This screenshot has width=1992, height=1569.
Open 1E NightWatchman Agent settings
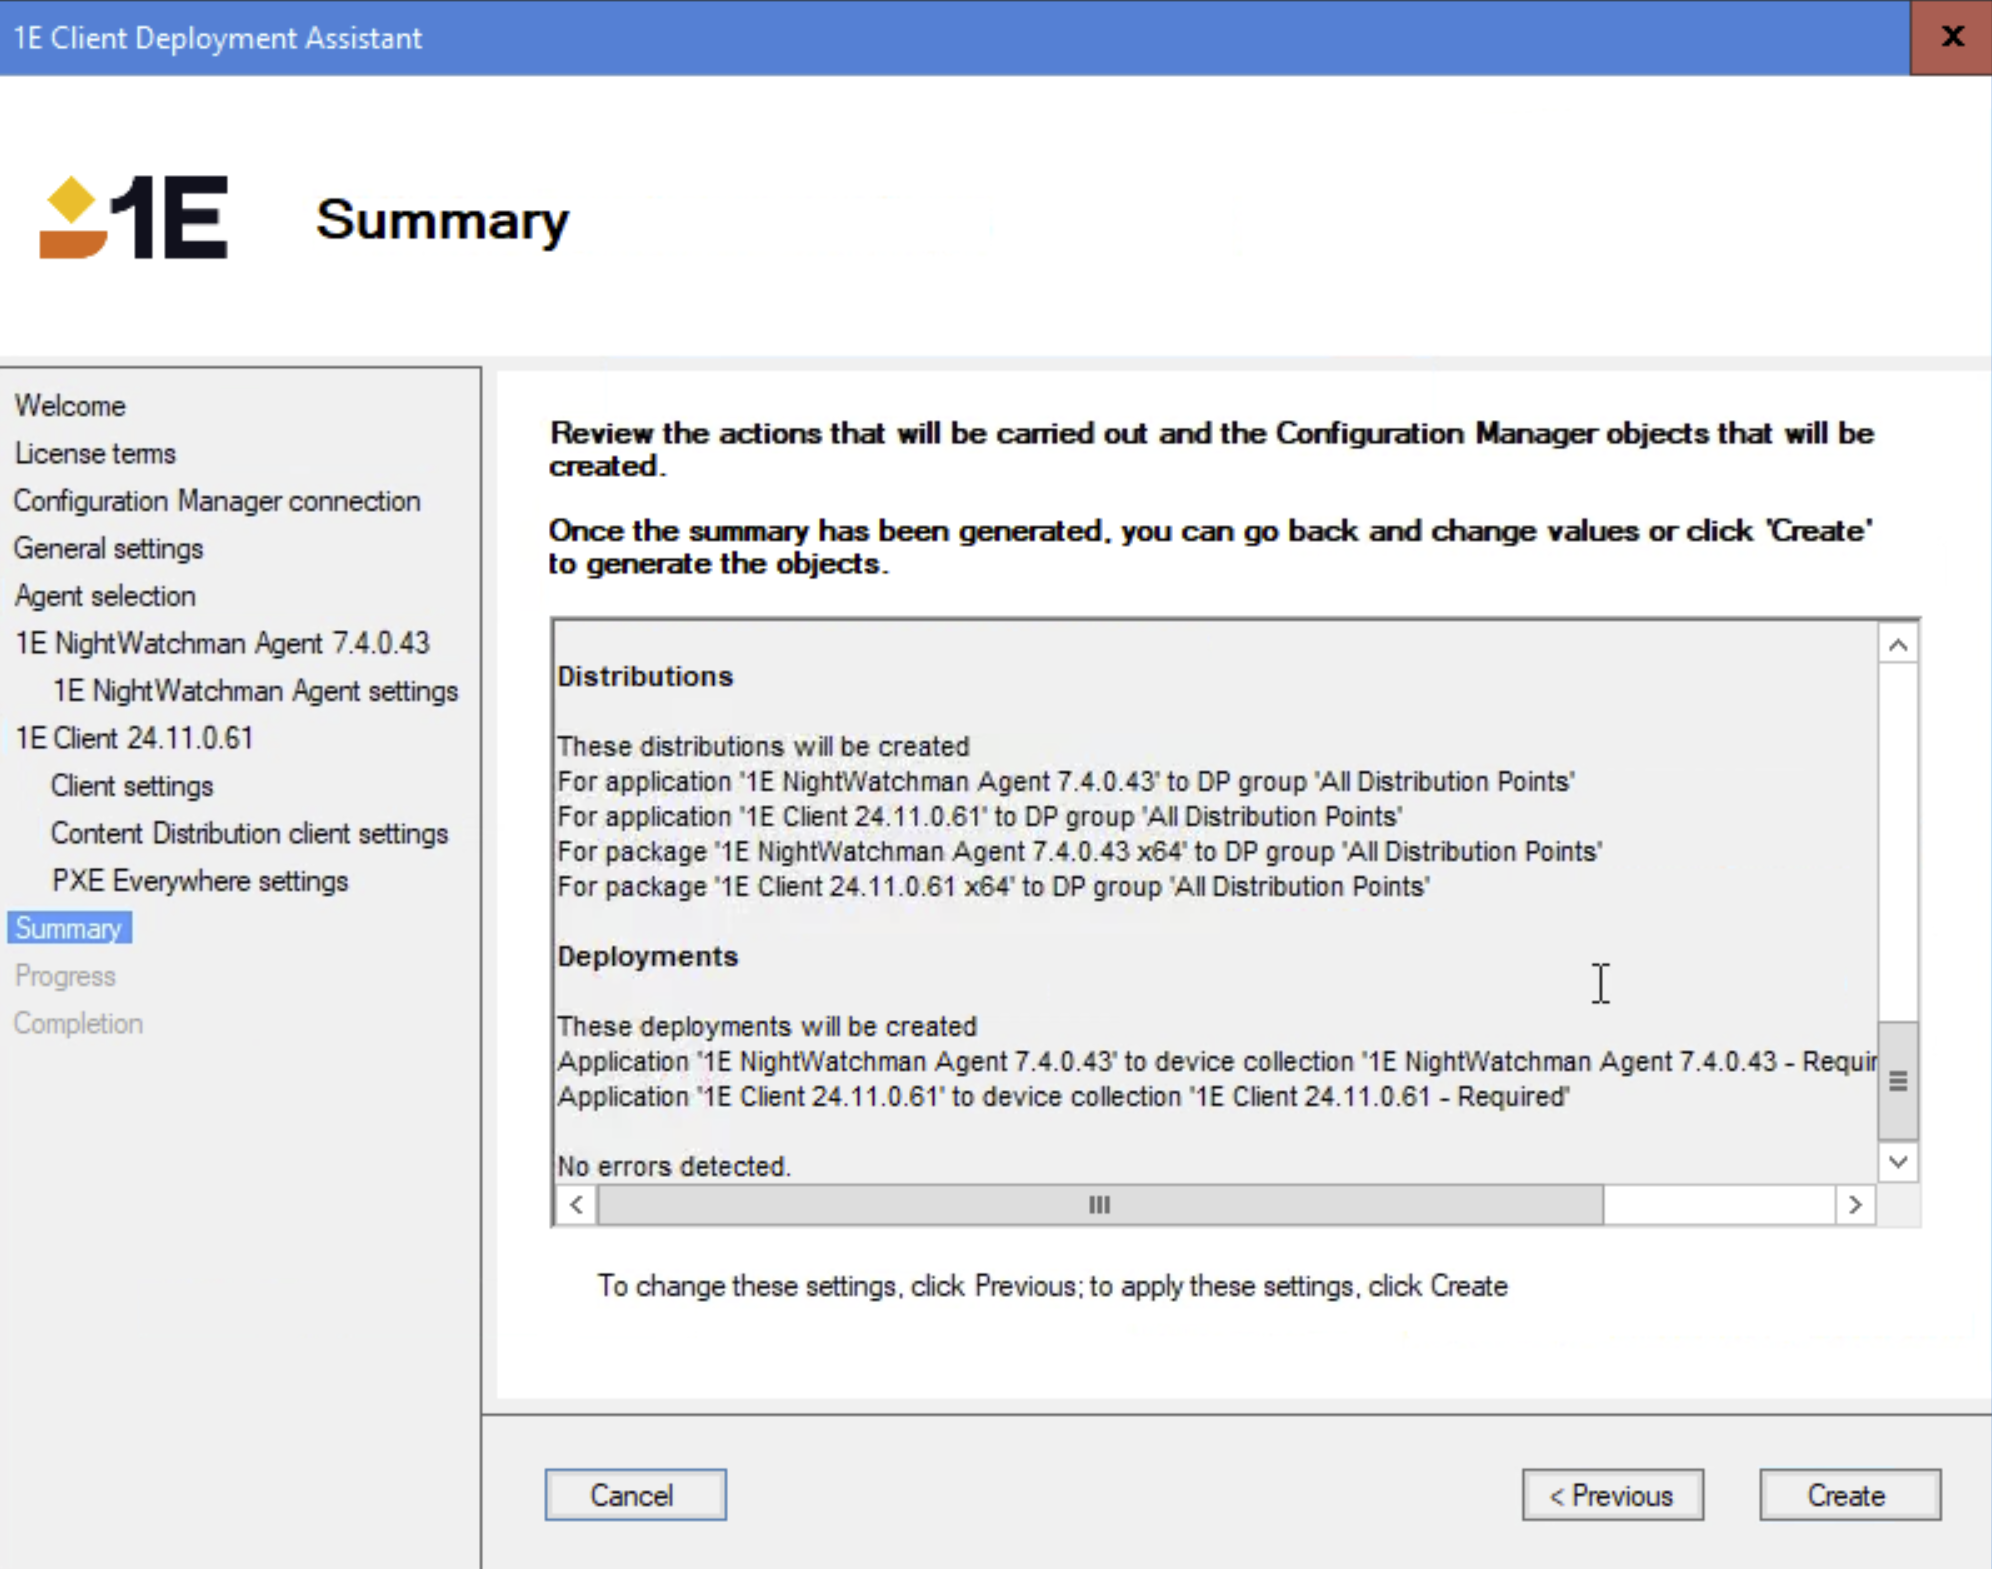point(256,691)
